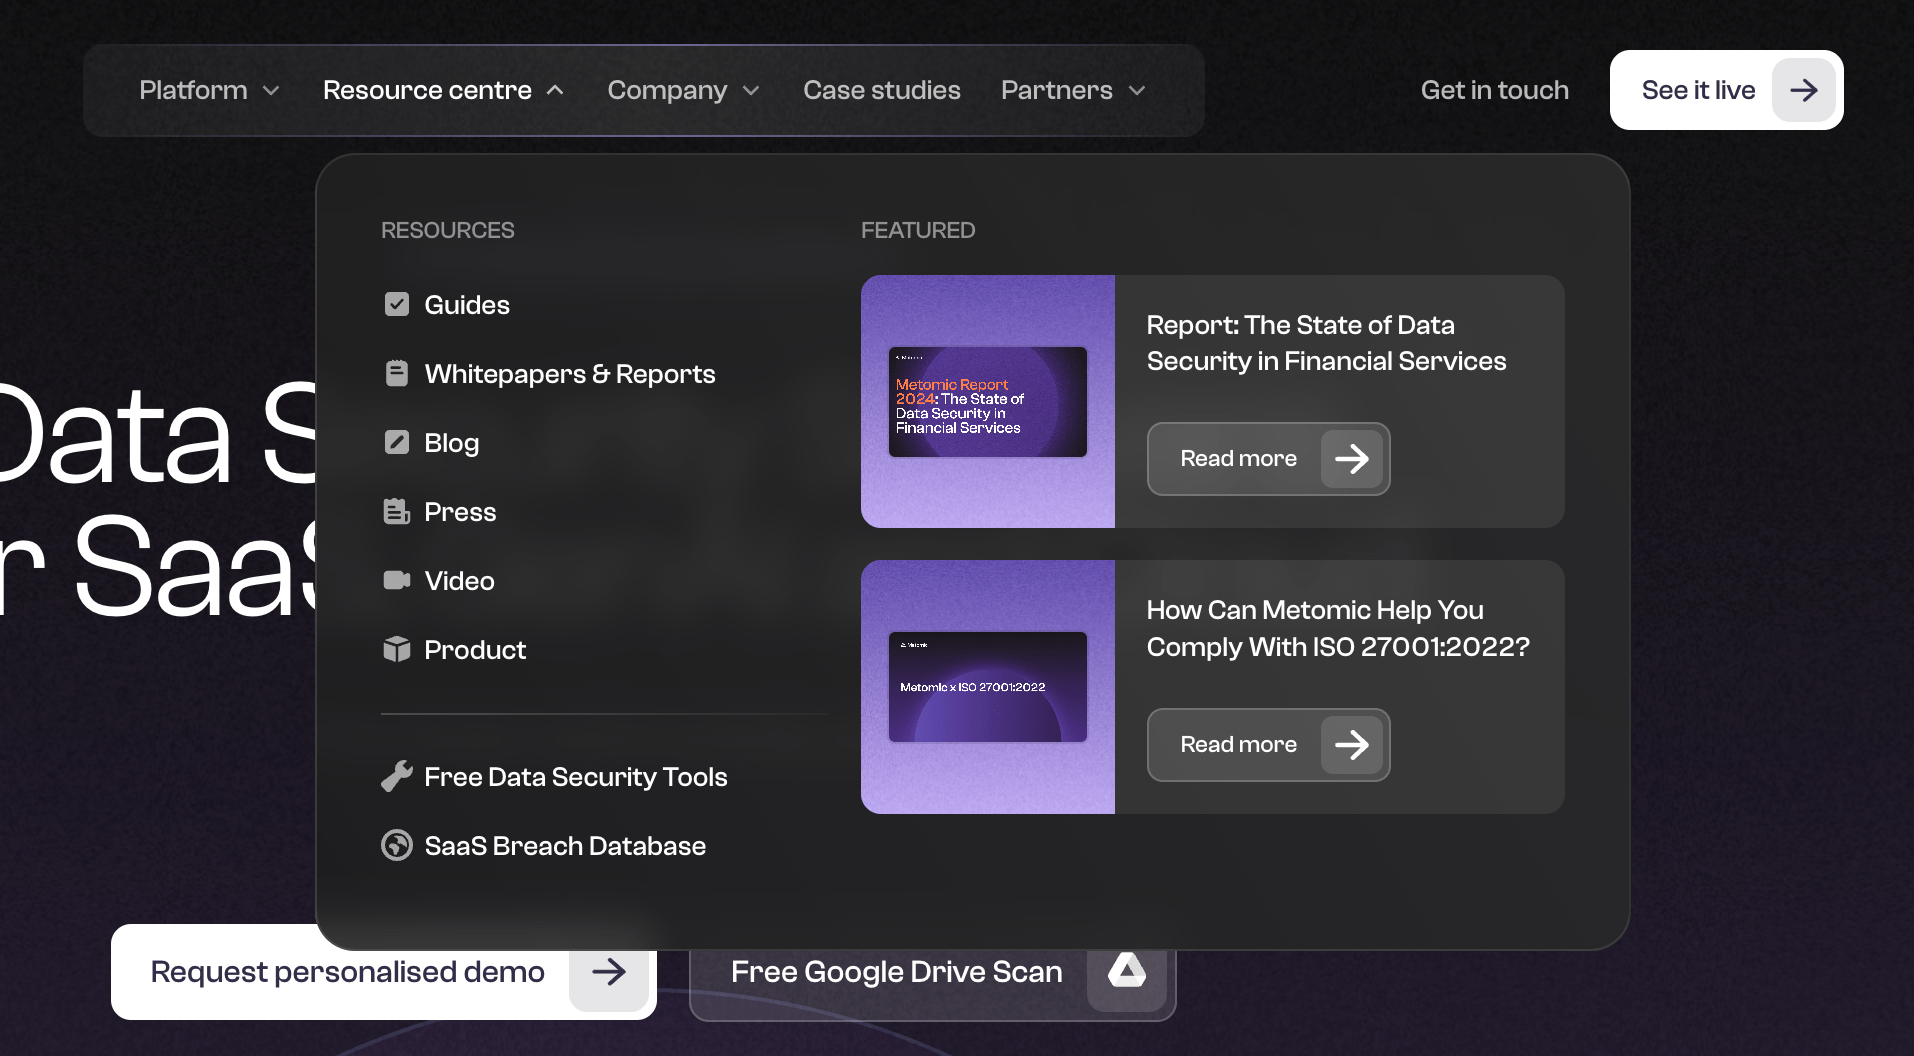The height and width of the screenshot is (1056, 1914).
Task: Switch to Case studies
Action: 881,90
